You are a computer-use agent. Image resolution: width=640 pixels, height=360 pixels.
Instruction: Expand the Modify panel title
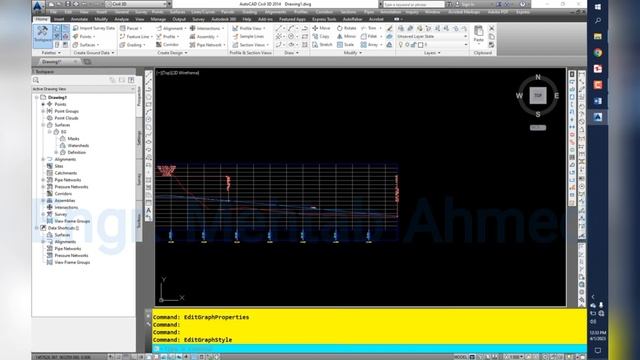352,53
